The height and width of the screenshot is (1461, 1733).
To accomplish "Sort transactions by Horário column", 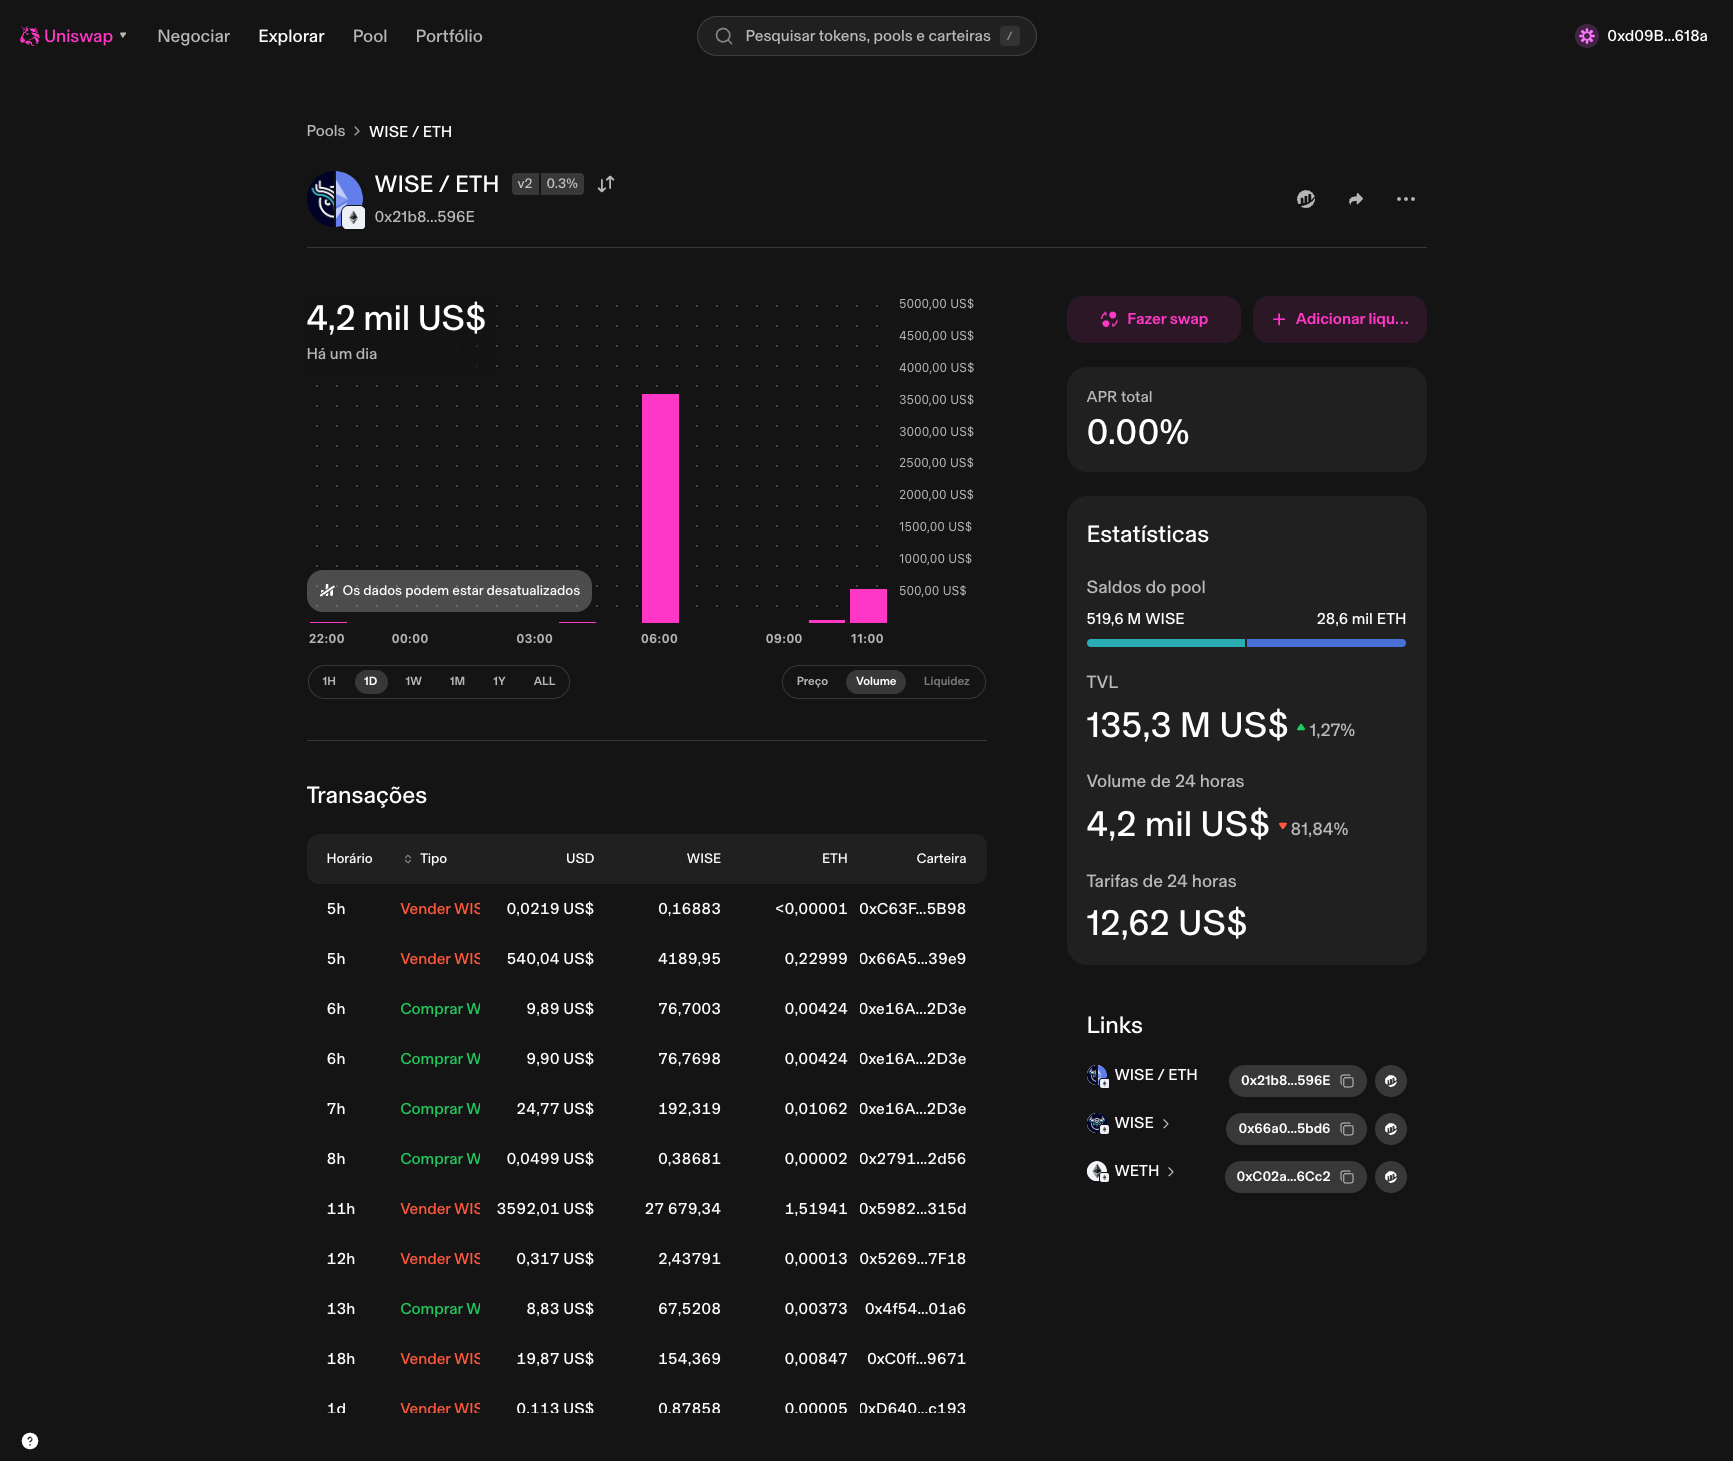I will 349,858.
